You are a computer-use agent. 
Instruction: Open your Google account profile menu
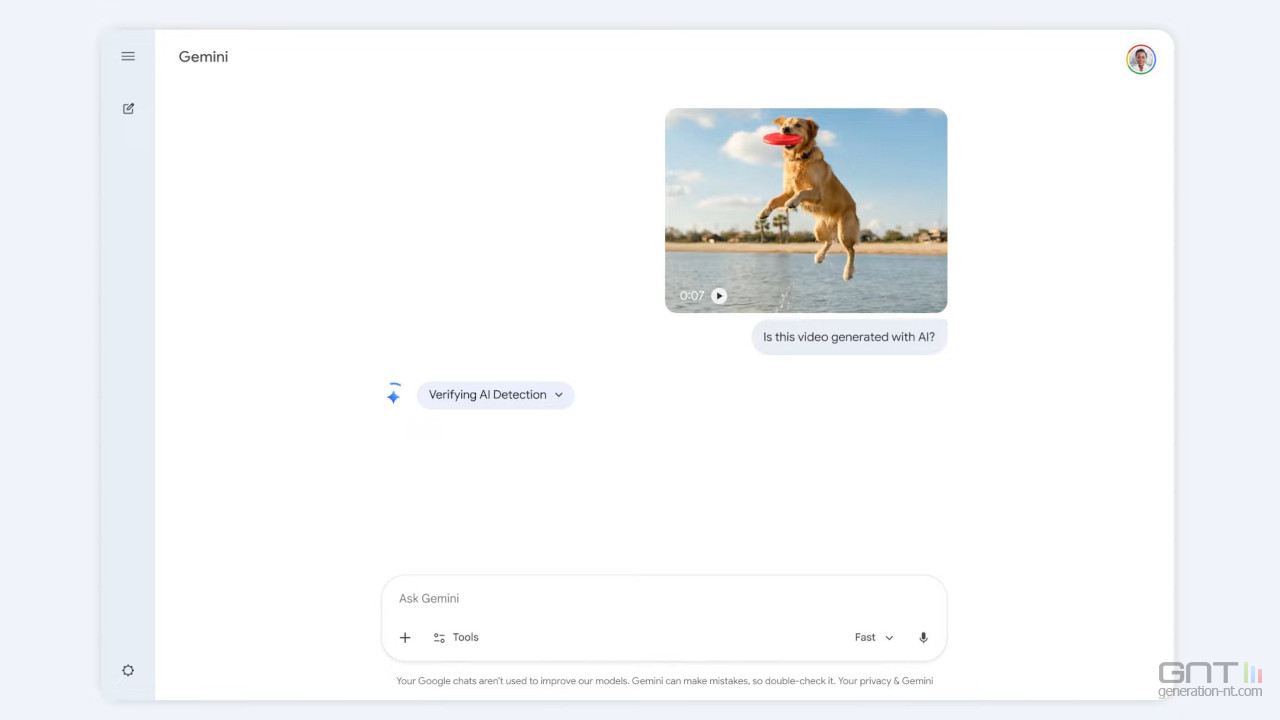1140,59
